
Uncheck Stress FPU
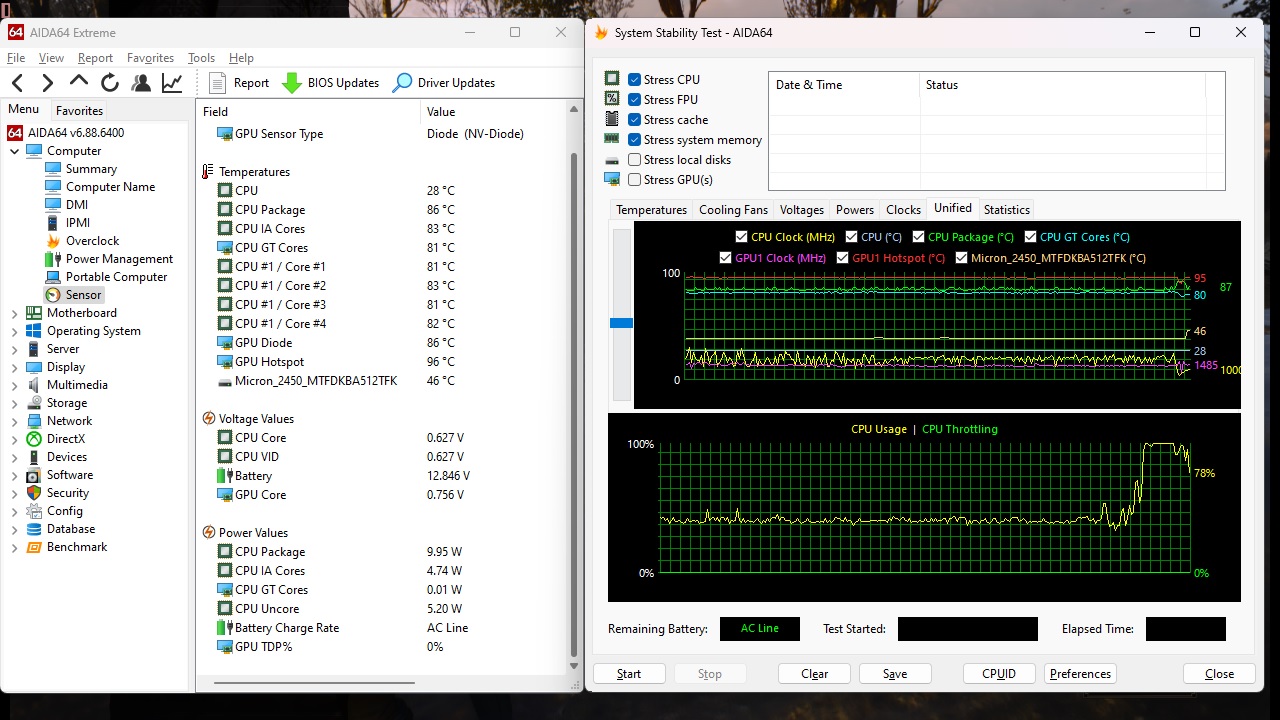[634, 100]
